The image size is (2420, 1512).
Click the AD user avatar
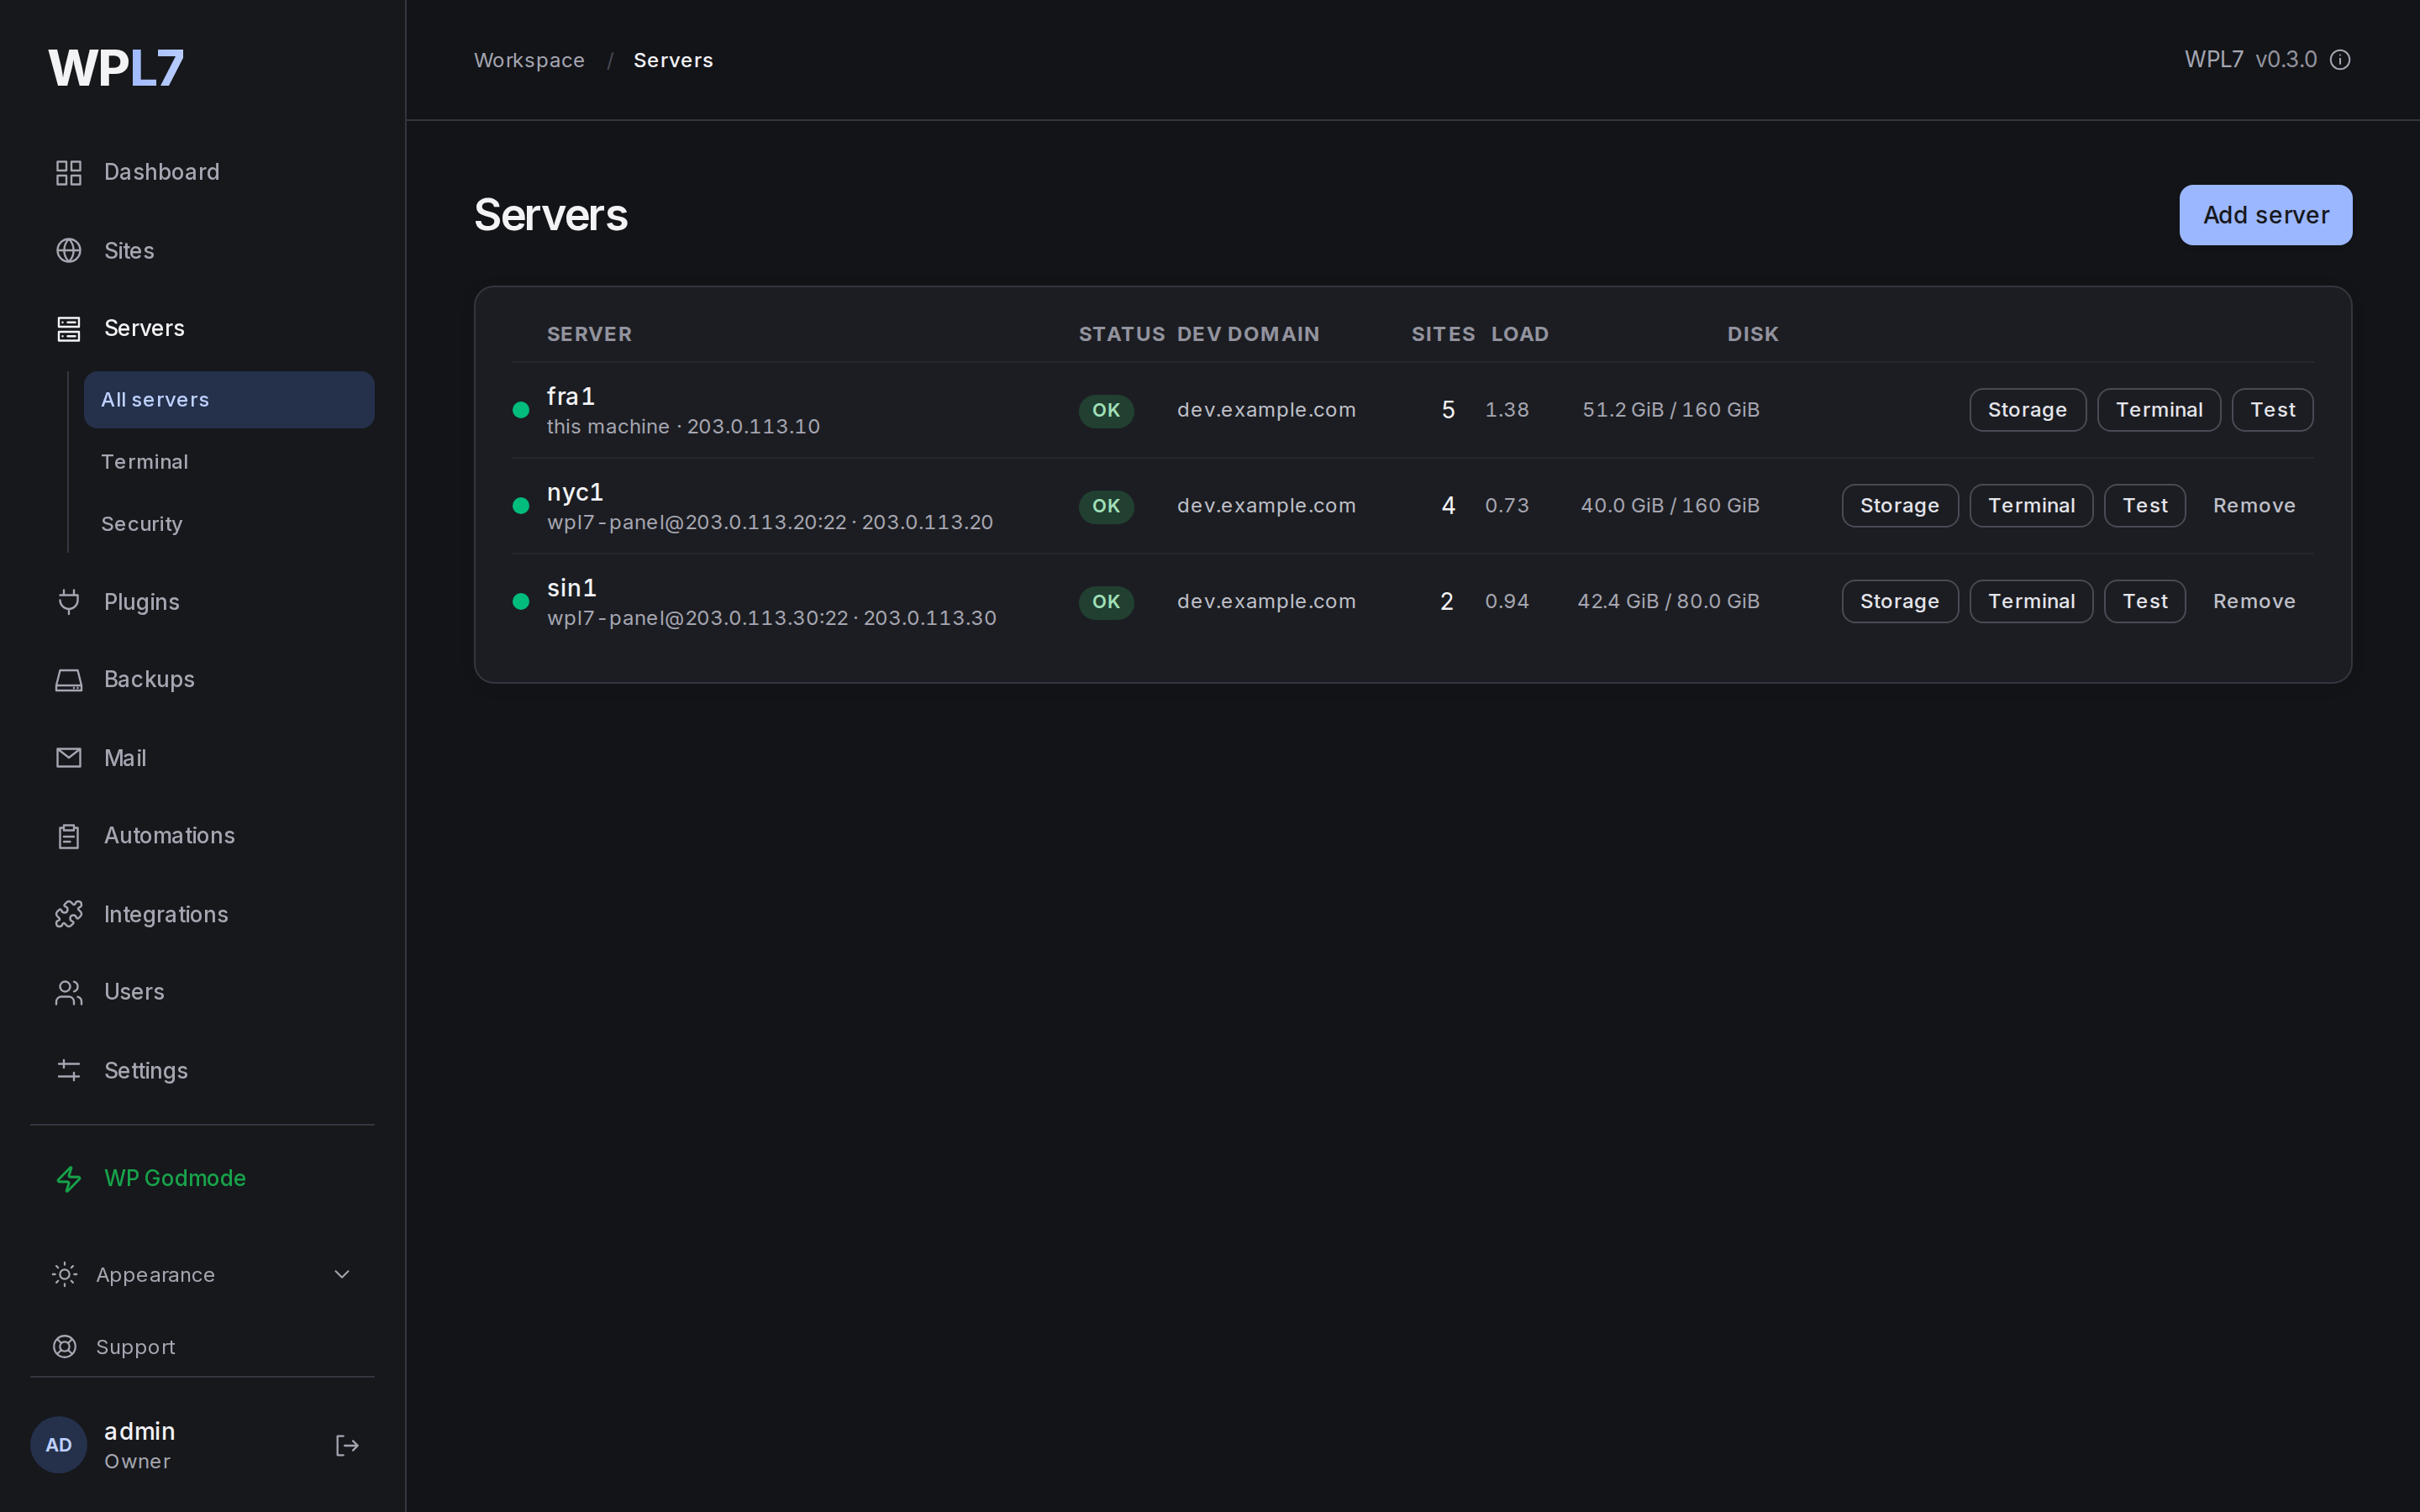tap(59, 1445)
